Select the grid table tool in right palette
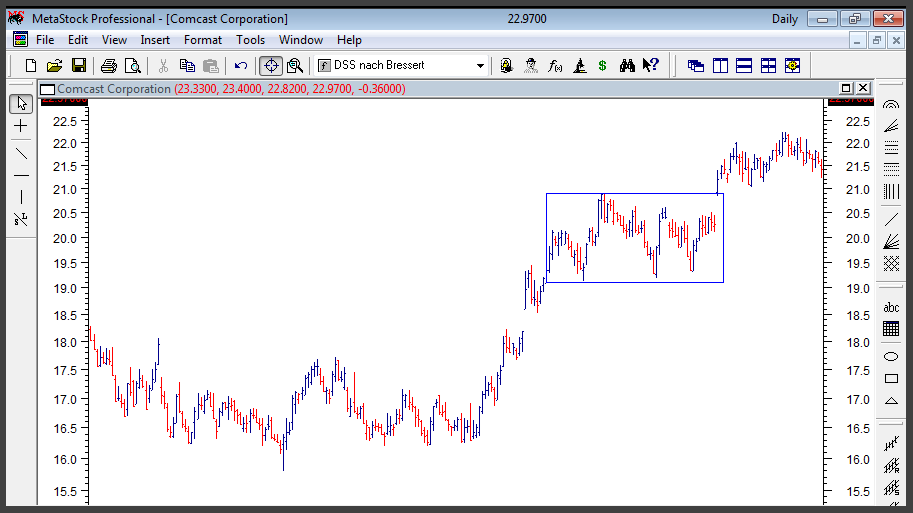The image size is (913, 513). [891, 328]
